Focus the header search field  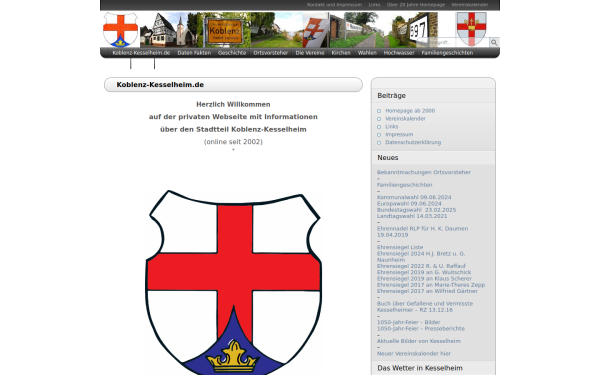454,42
